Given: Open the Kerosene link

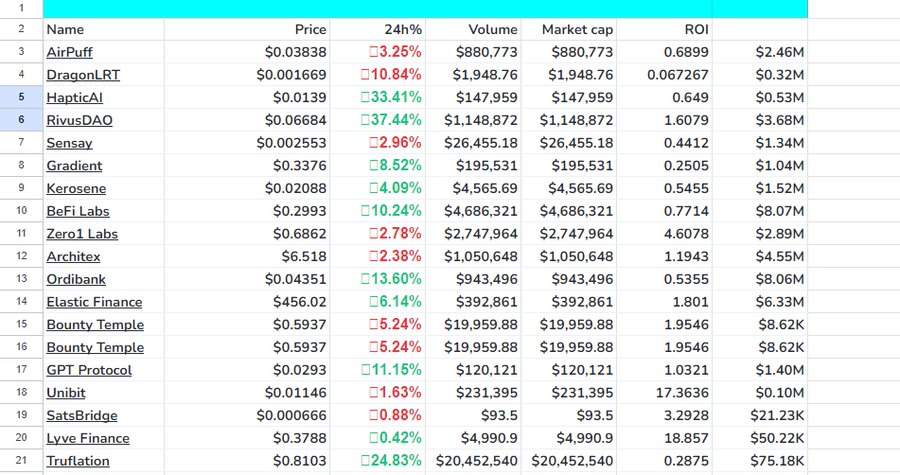Looking at the screenshot, I should tap(76, 189).
